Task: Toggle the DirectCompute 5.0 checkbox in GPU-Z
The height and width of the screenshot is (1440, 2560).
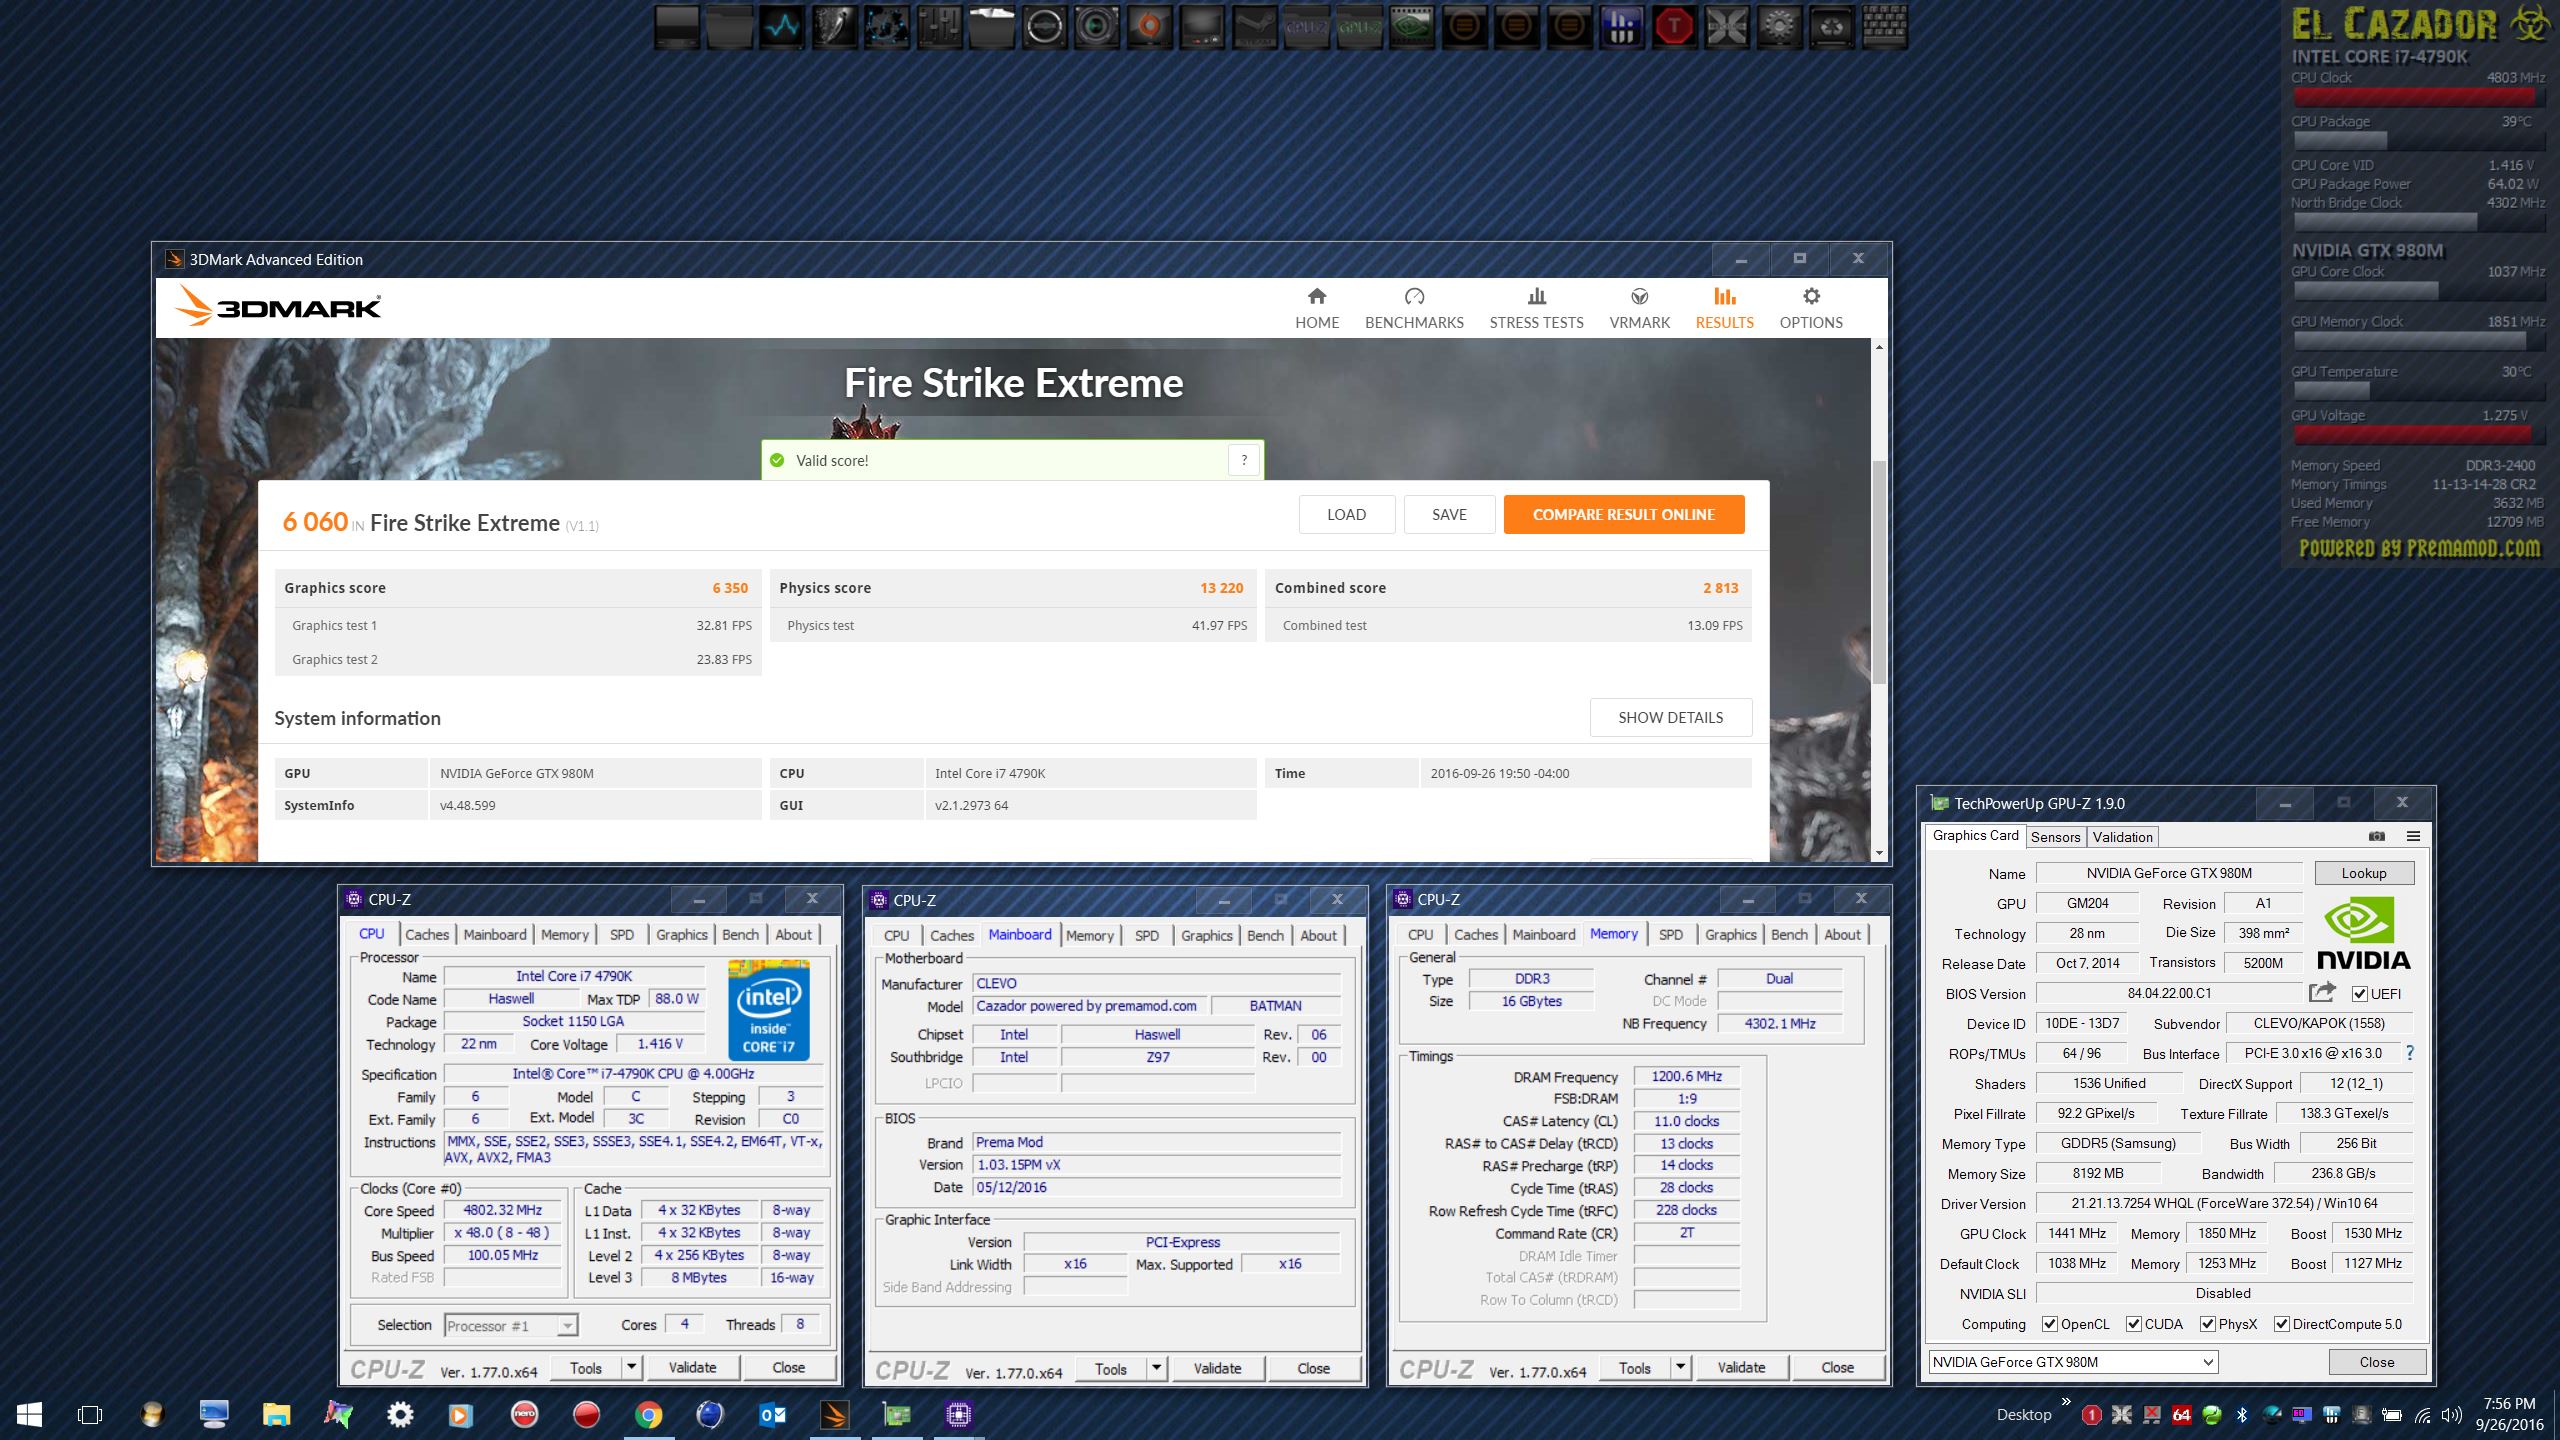Action: coord(2282,1324)
